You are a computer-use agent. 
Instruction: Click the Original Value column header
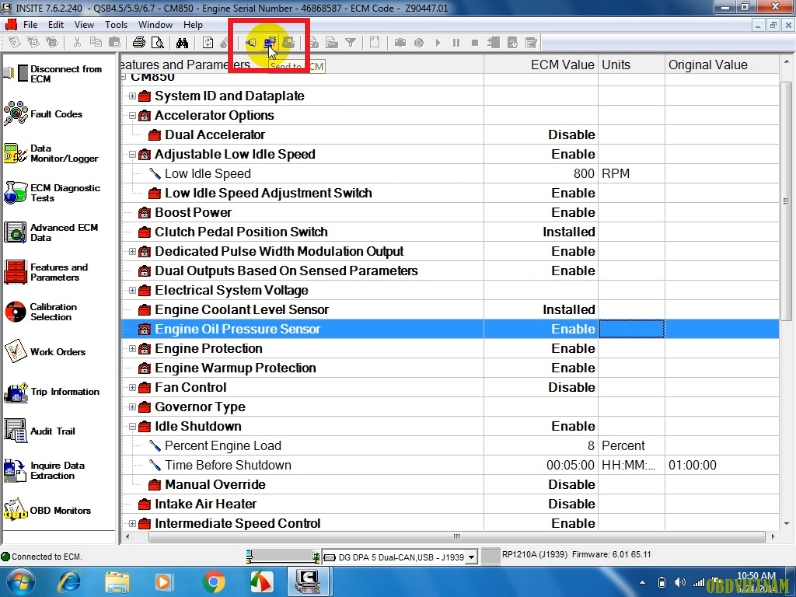pyautogui.click(x=722, y=64)
